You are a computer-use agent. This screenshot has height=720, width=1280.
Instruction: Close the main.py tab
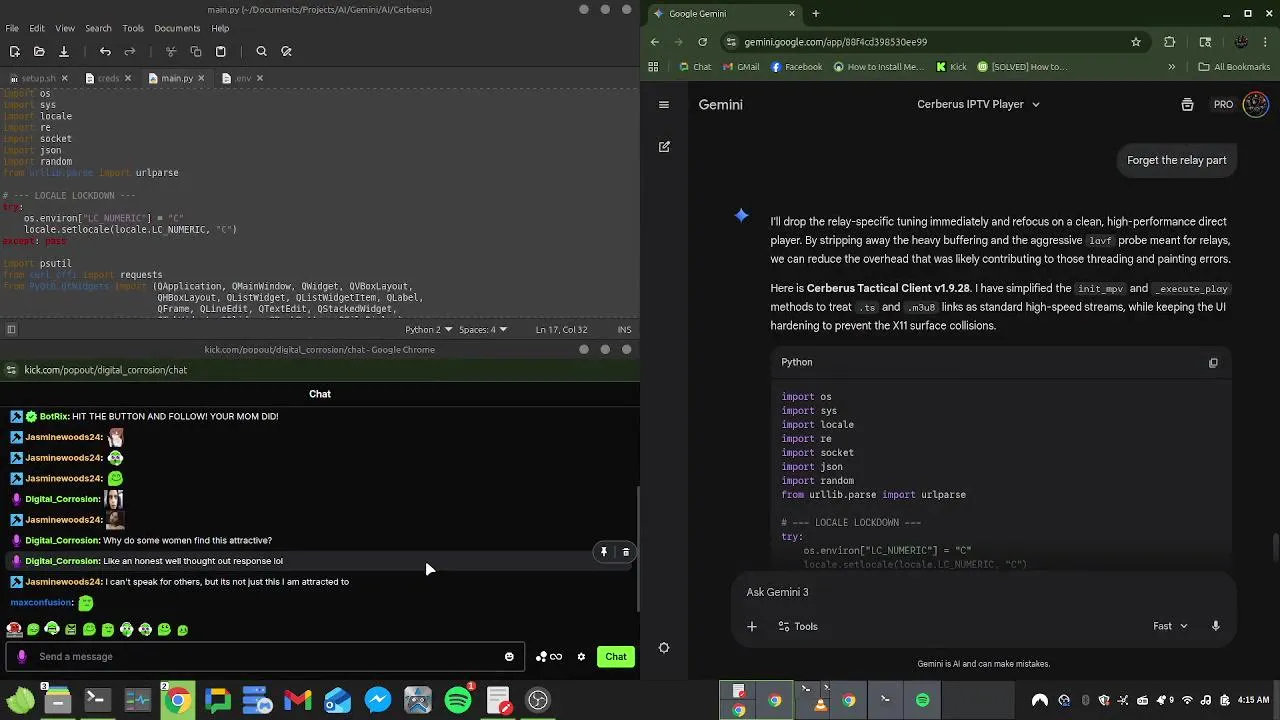tap(201, 78)
